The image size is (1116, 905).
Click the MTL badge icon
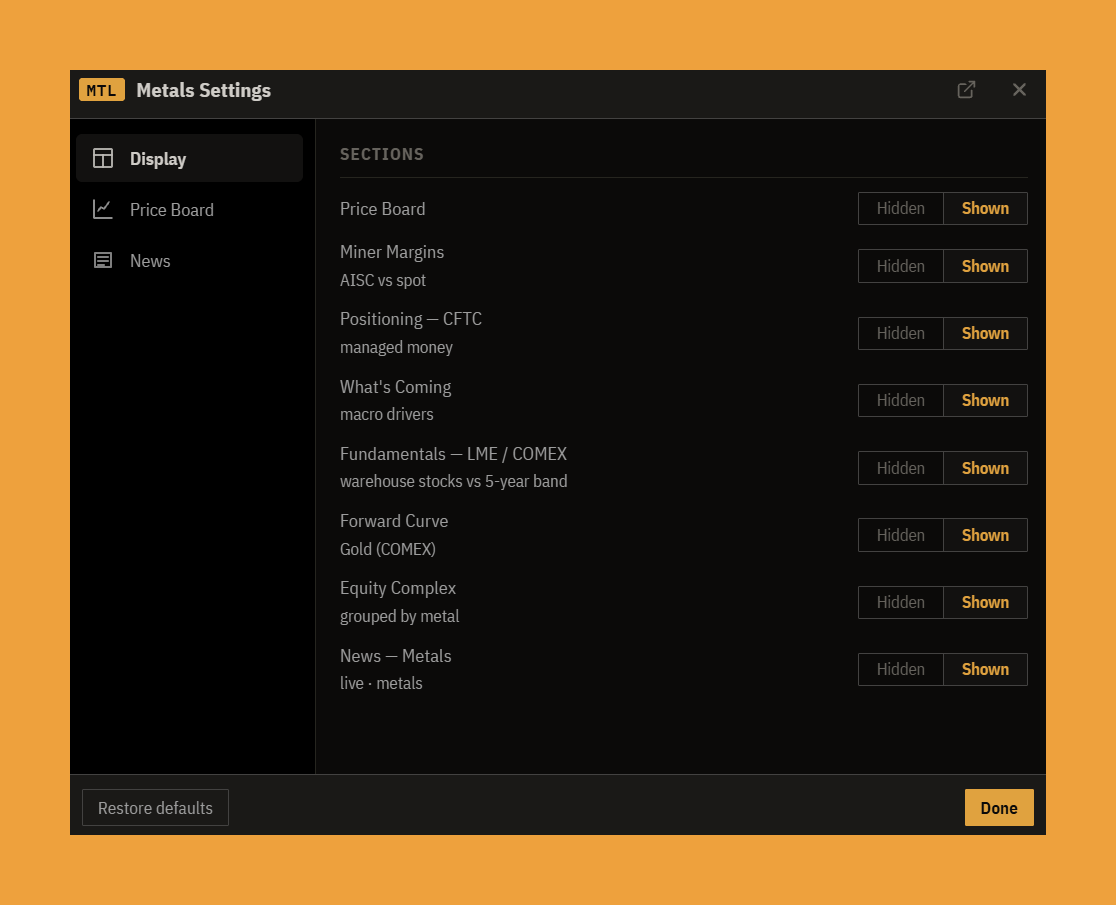tap(102, 90)
